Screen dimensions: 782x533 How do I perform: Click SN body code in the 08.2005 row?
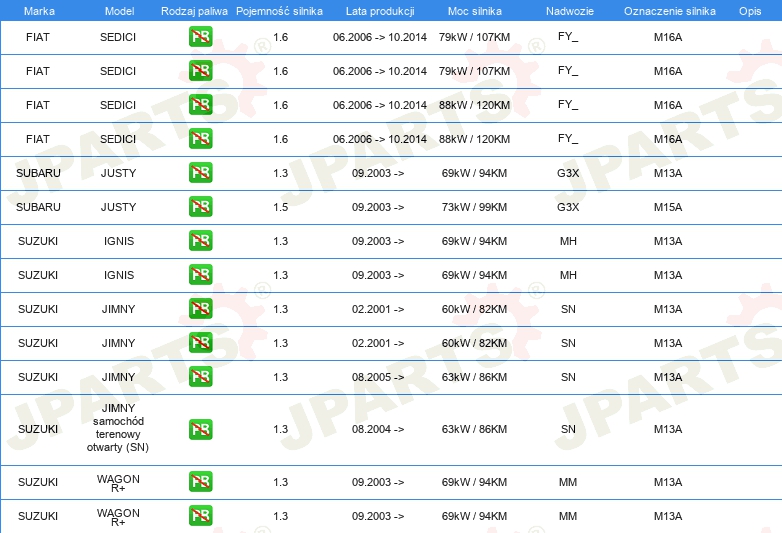pos(568,377)
